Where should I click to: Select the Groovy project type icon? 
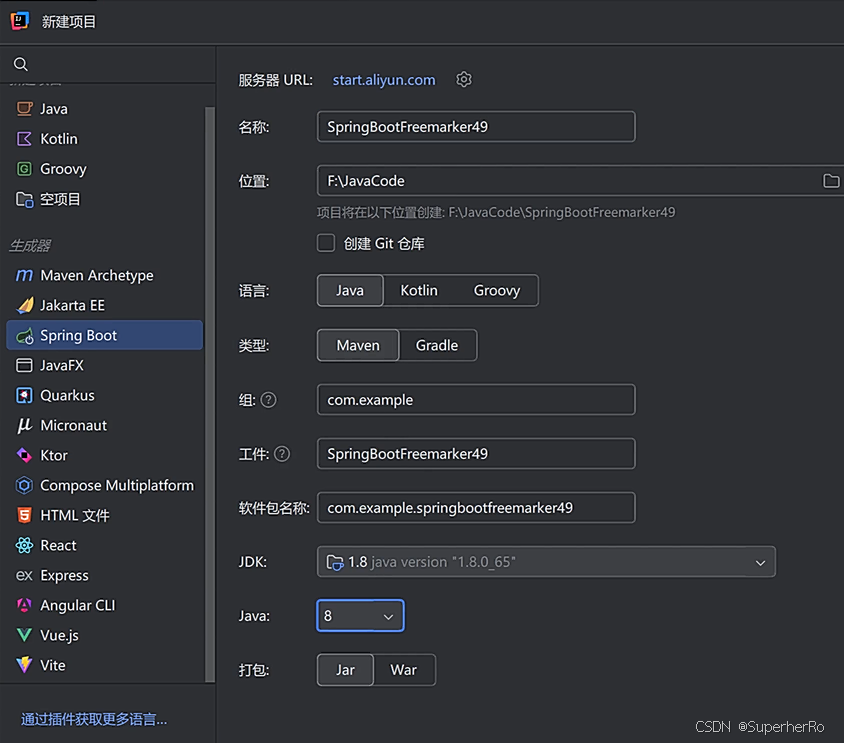click(x=24, y=169)
